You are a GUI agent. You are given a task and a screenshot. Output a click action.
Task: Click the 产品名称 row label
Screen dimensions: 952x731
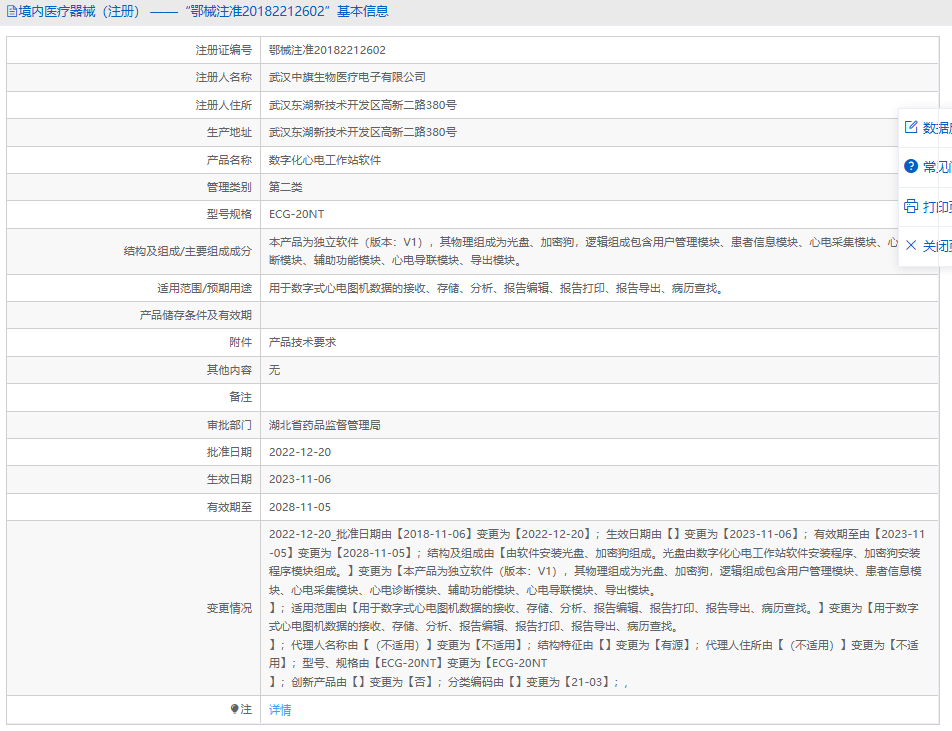click(x=229, y=160)
